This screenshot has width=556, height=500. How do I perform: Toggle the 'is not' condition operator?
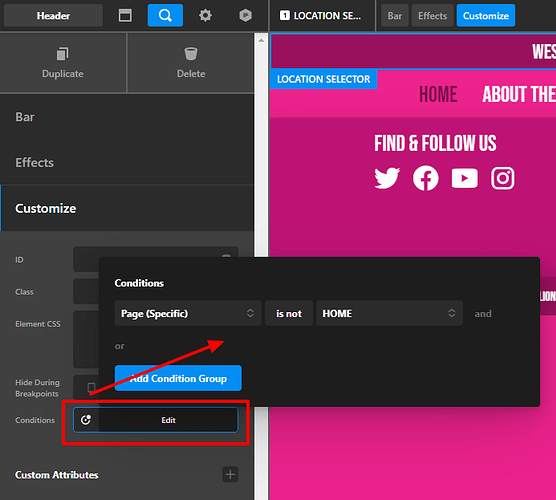[289, 313]
